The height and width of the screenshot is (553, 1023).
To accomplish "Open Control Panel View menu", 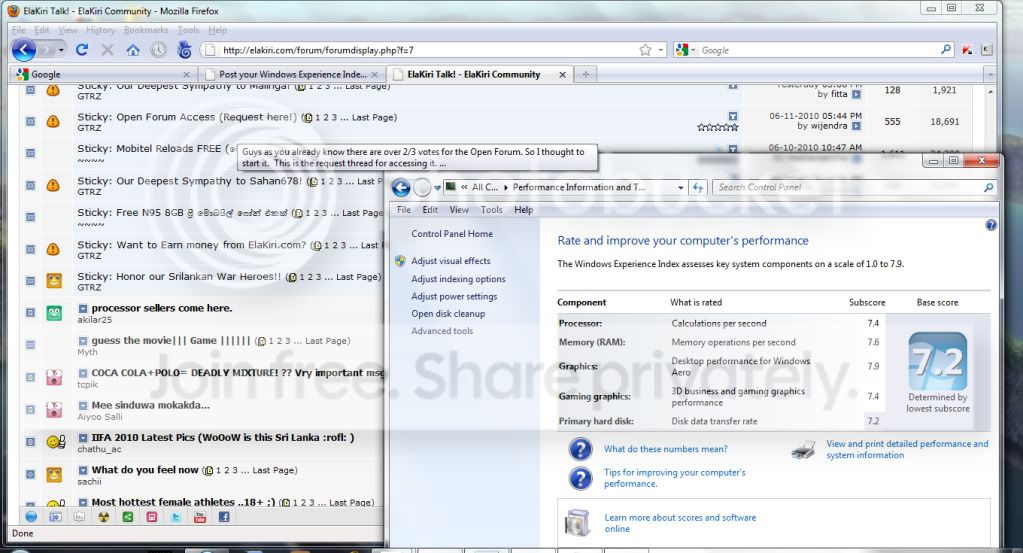I will tap(459, 209).
